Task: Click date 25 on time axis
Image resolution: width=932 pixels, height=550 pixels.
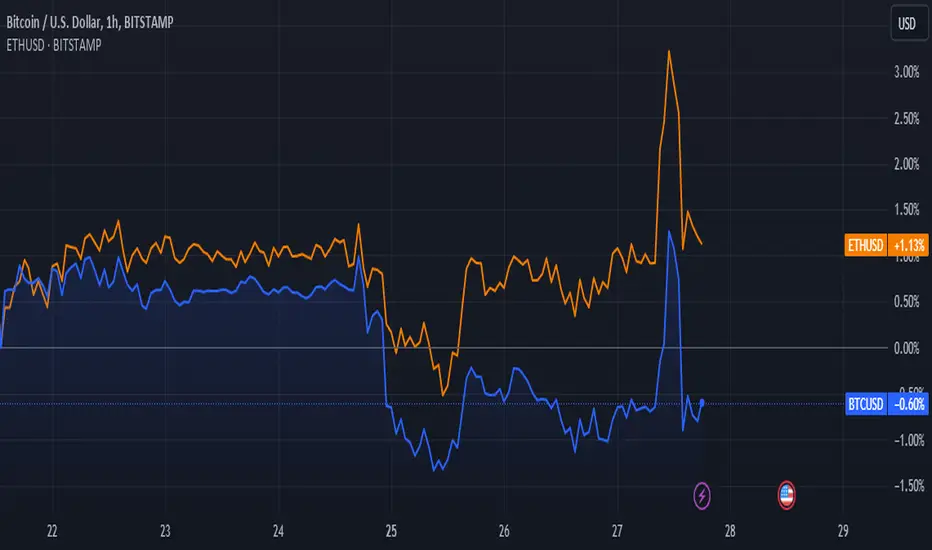Action: pyautogui.click(x=391, y=531)
